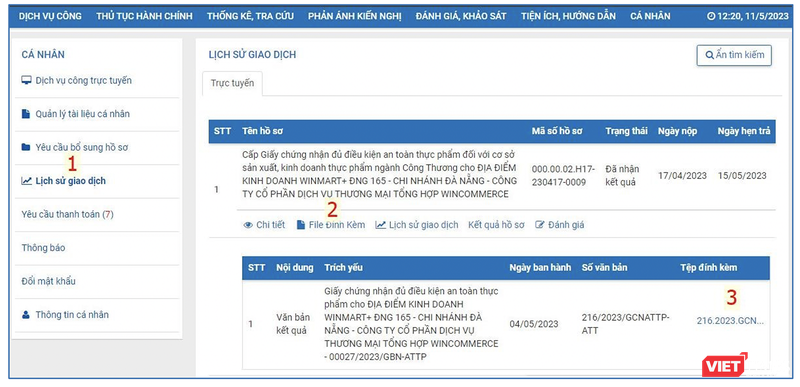The image size is (800, 387).
Task: Select Đổi mật khẩu in the sidebar
Action: [x=48, y=281]
